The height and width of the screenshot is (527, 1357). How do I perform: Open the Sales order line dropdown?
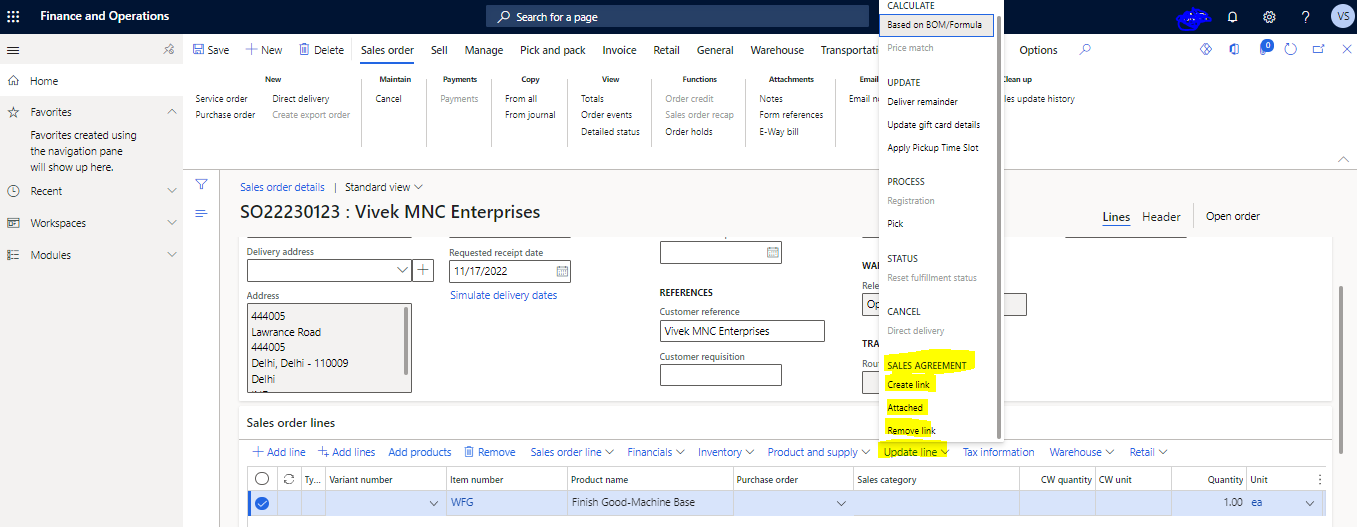coord(572,452)
